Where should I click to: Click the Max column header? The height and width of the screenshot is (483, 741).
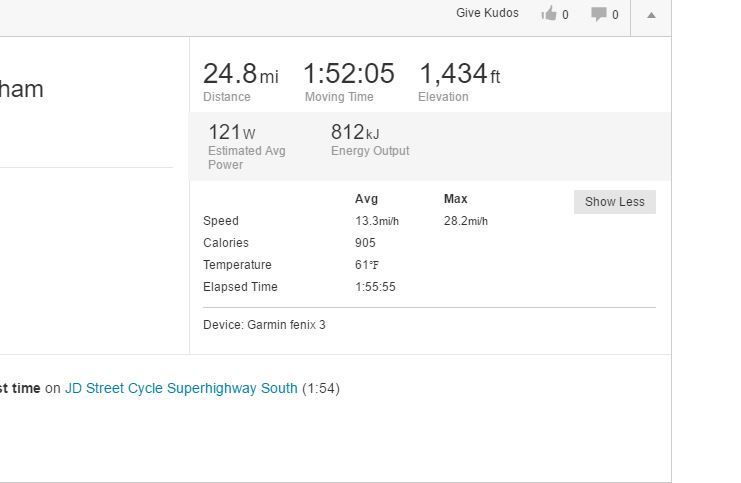click(x=456, y=199)
